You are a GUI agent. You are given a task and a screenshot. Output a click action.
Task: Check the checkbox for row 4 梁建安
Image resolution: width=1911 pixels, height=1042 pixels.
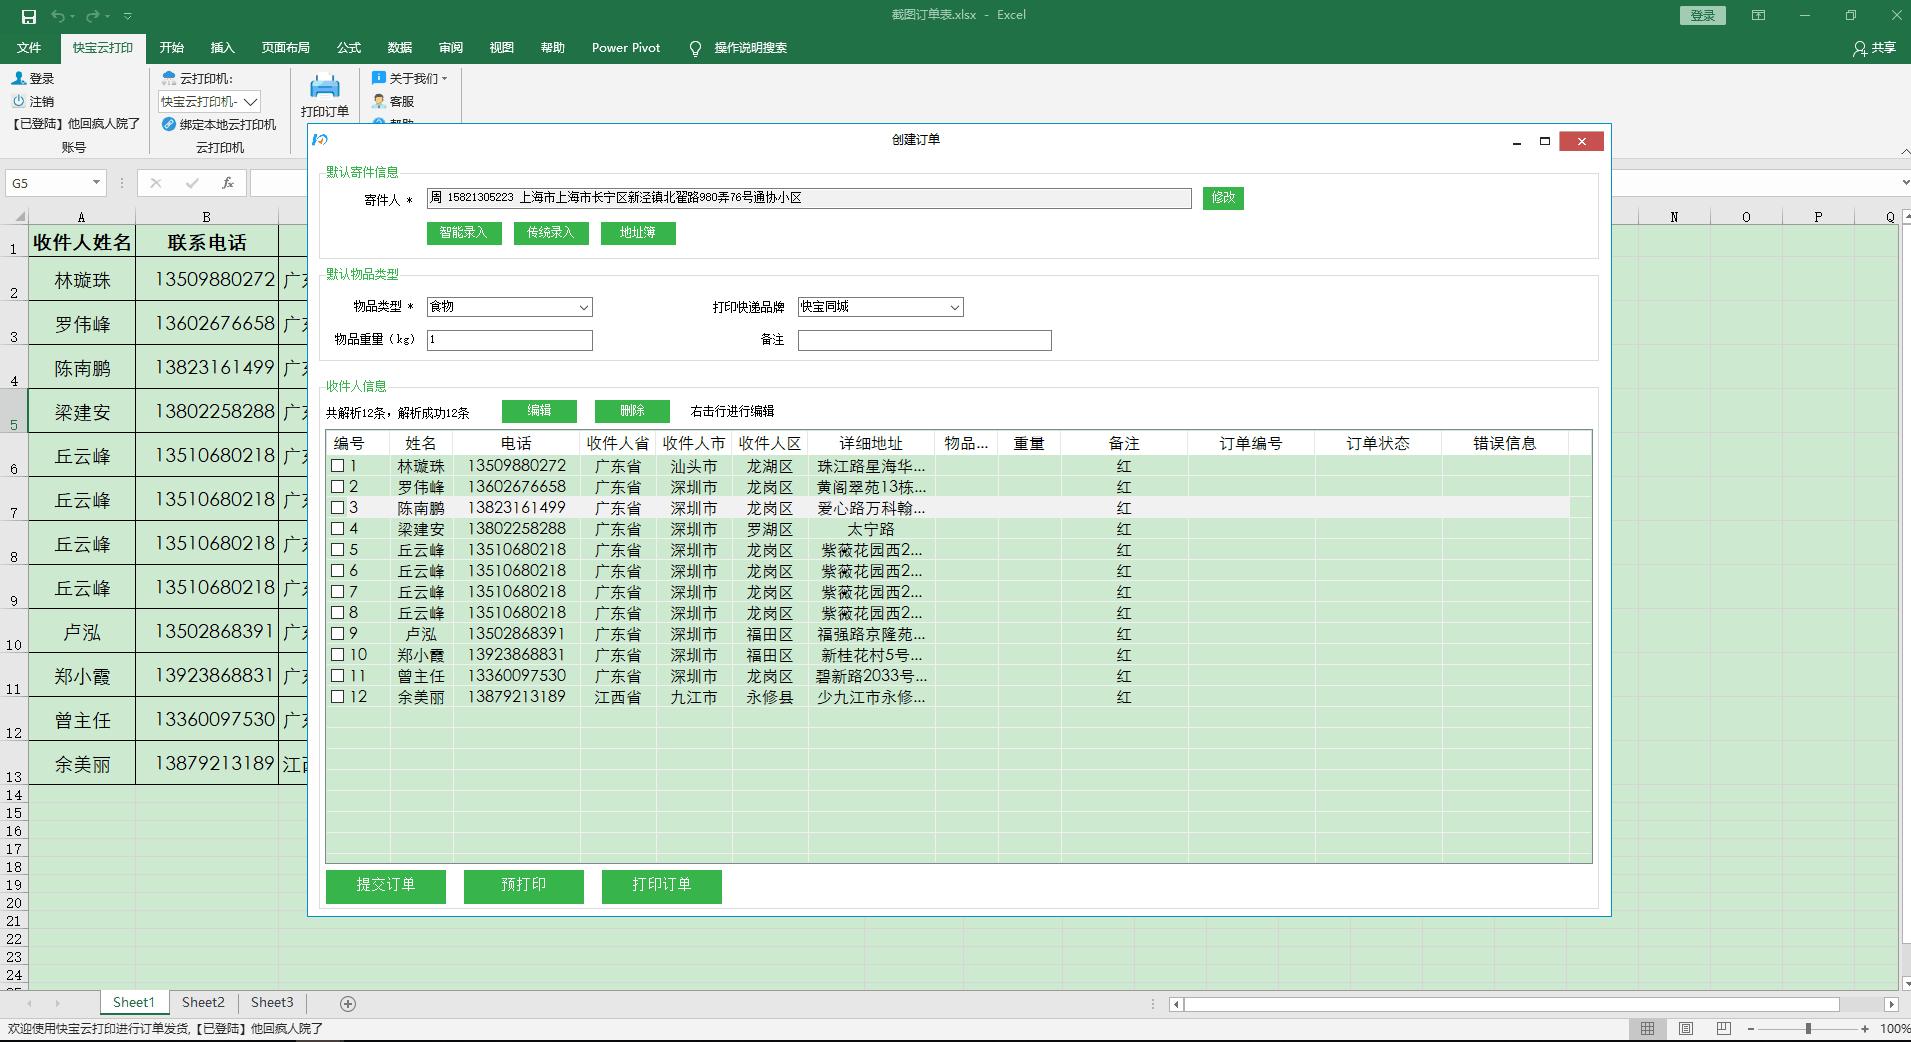pos(338,529)
